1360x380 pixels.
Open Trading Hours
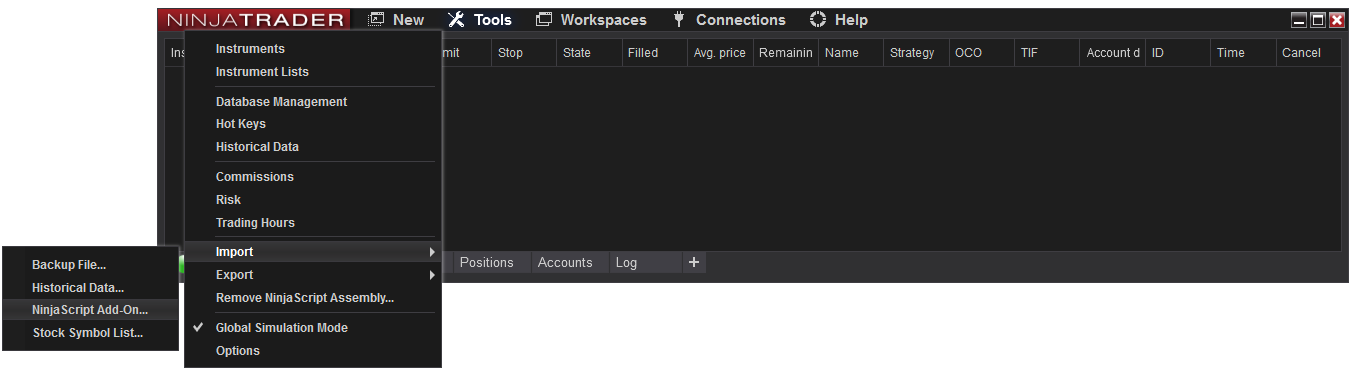tap(255, 223)
